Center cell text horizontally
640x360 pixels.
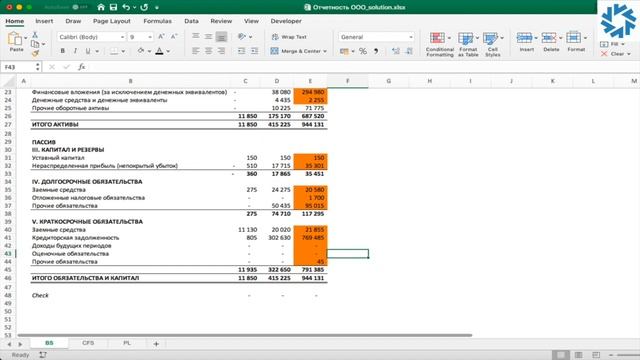click(209, 51)
